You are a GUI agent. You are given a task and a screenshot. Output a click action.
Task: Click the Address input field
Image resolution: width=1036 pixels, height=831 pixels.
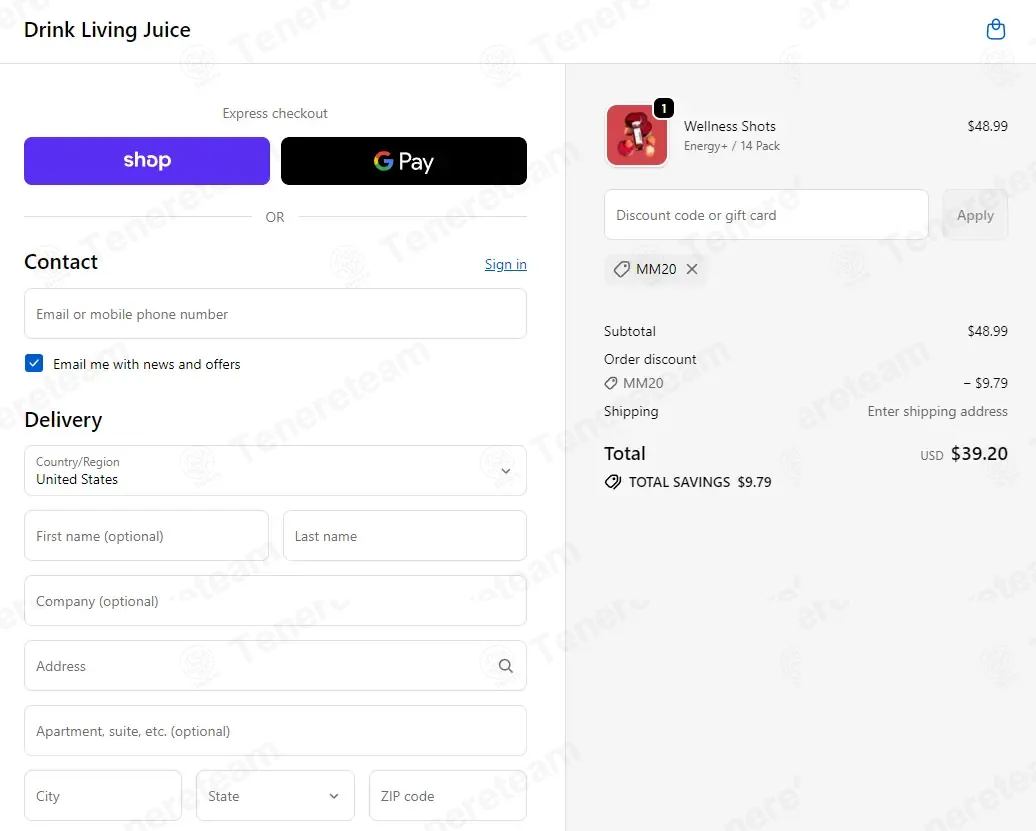click(x=276, y=666)
